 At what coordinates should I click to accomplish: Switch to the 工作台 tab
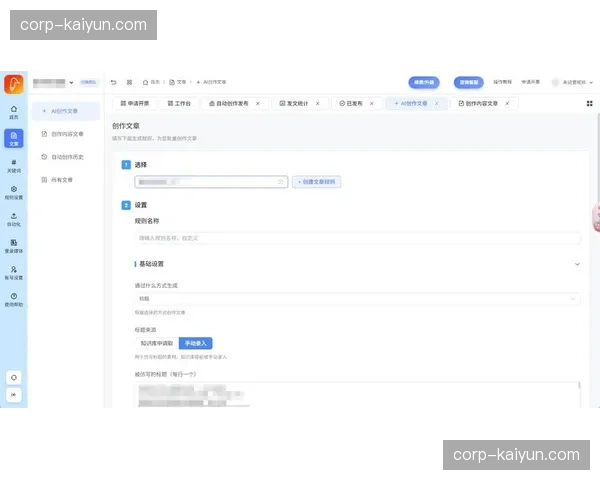tap(179, 103)
